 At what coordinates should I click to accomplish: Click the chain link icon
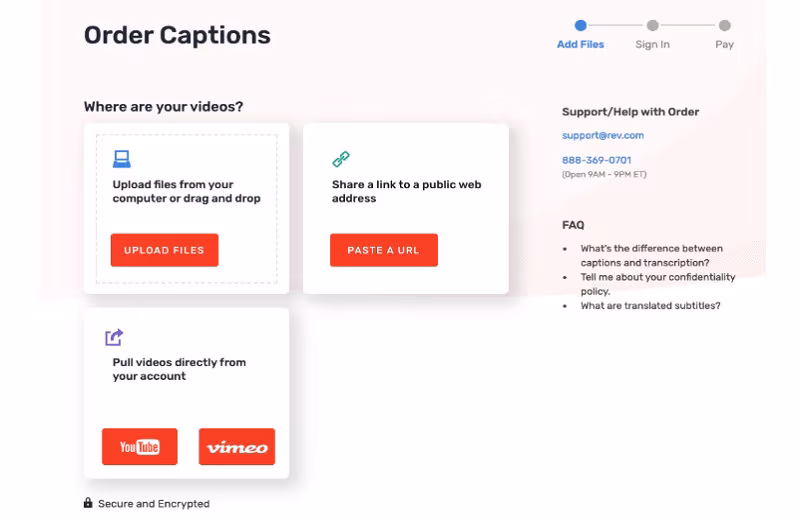(x=341, y=159)
